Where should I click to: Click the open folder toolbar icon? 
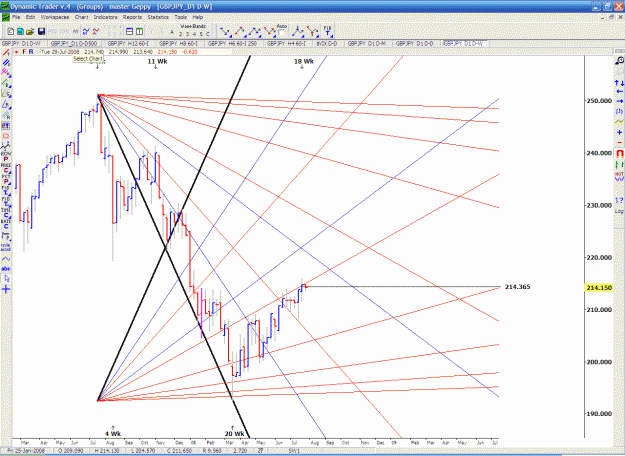pyautogui.click(x=30, y=31)
